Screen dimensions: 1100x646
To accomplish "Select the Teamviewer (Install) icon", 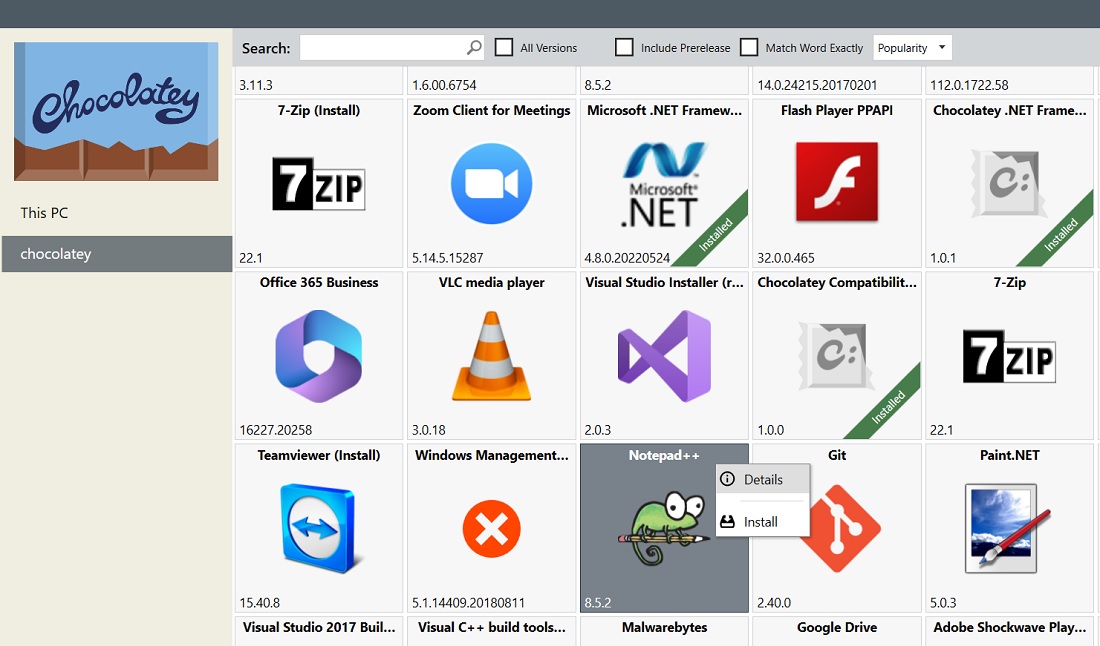I will (x=318, y=528).
